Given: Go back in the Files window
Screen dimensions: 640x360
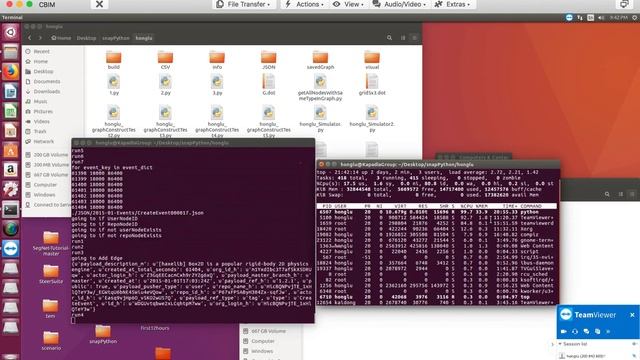Looking at the screenshot, I should pos(29,38).
